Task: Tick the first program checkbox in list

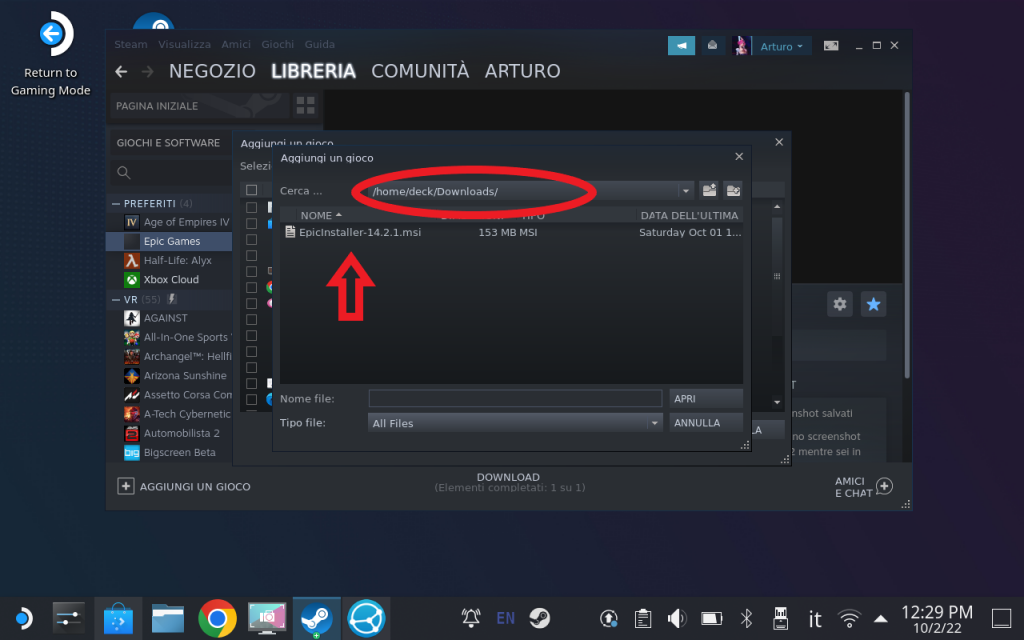Action: [x=252, y=208]
